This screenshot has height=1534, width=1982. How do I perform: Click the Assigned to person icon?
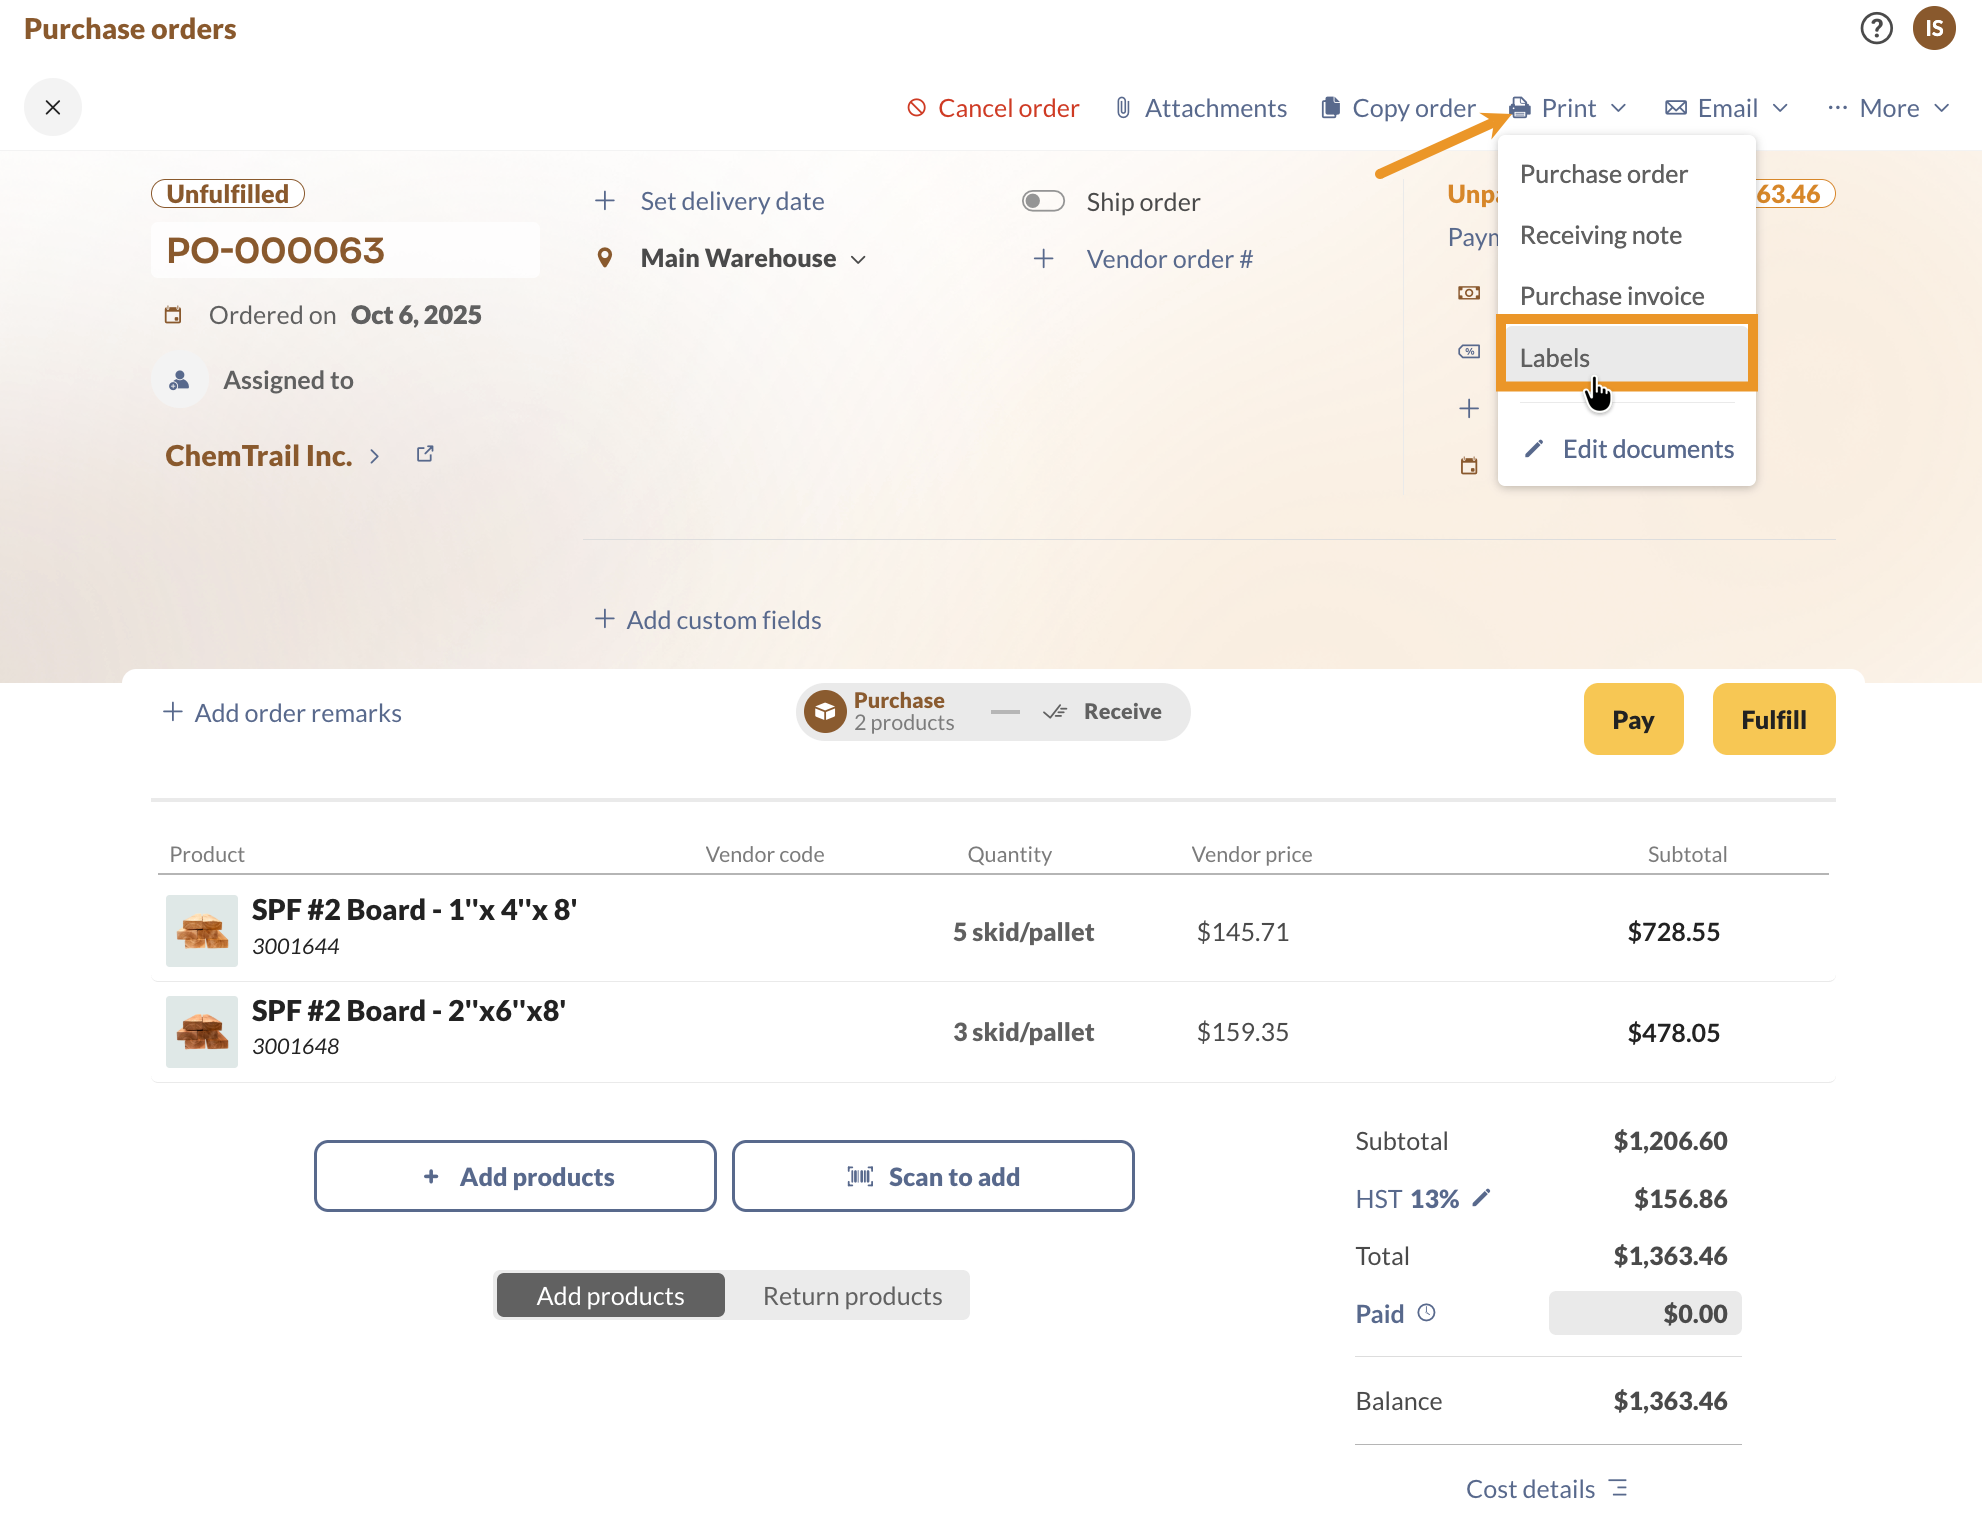point(180,380)
